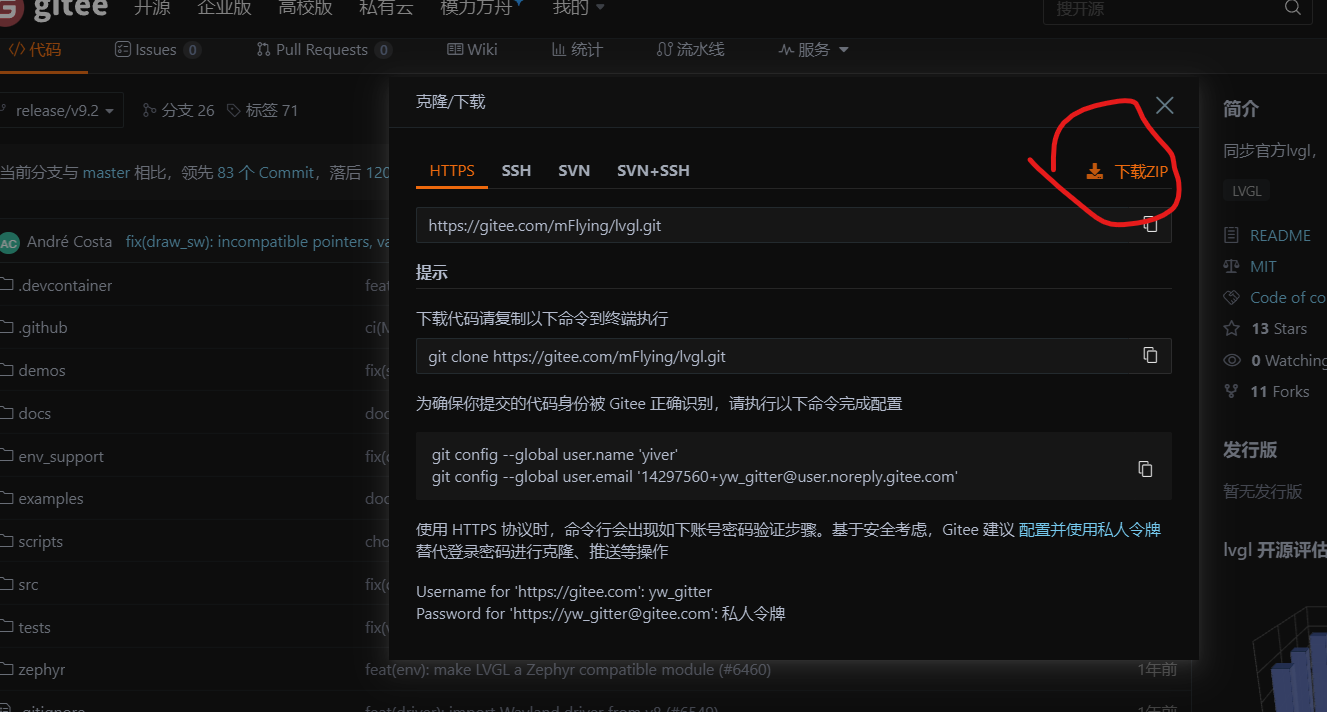Click the Watching count link

[1288, 360]
